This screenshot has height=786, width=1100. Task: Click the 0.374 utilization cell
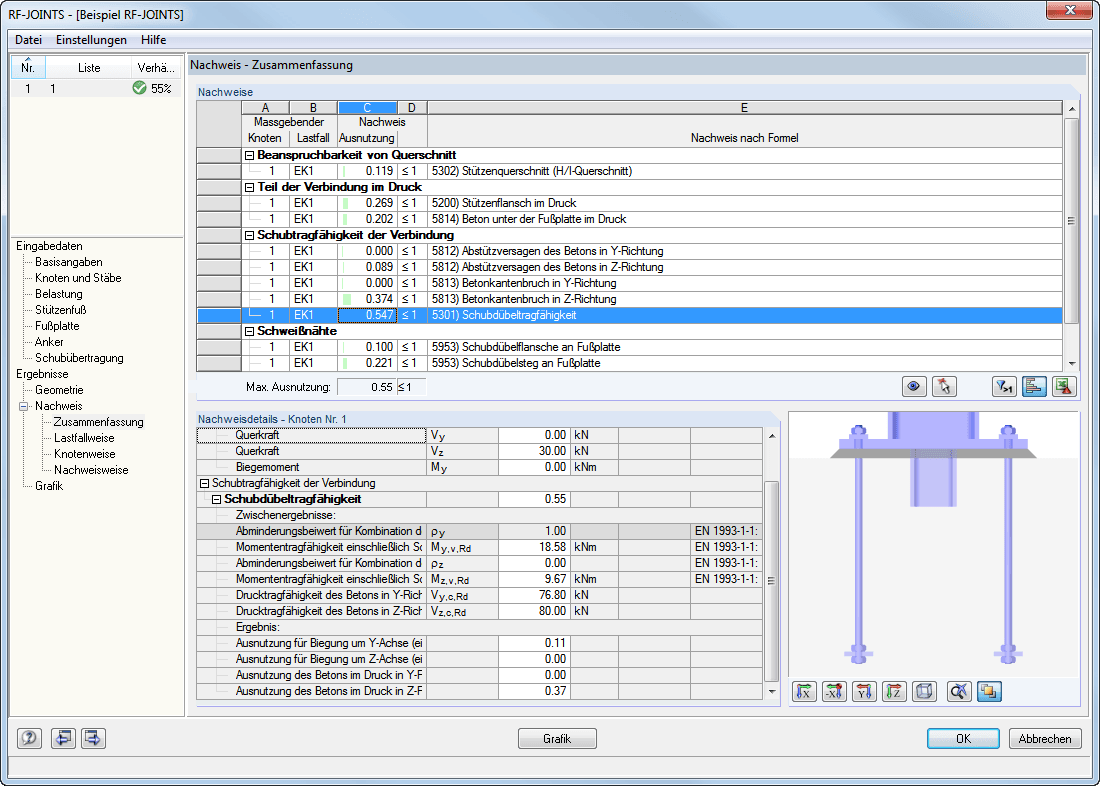point(368,299)
